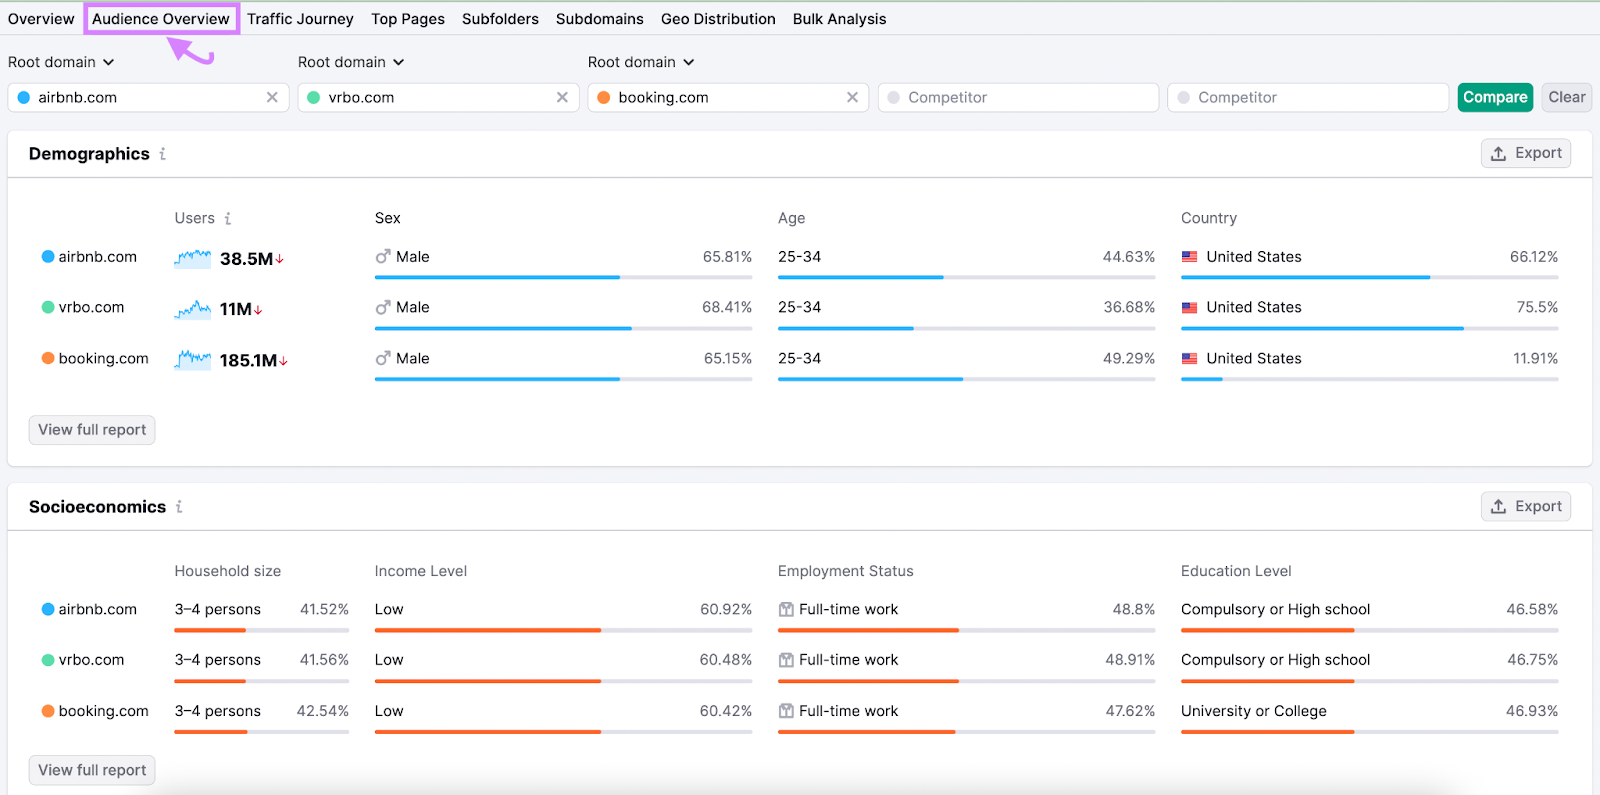Click Full-time work icon in vrbo.com row
1600x795 pixels.
point(786,660)
